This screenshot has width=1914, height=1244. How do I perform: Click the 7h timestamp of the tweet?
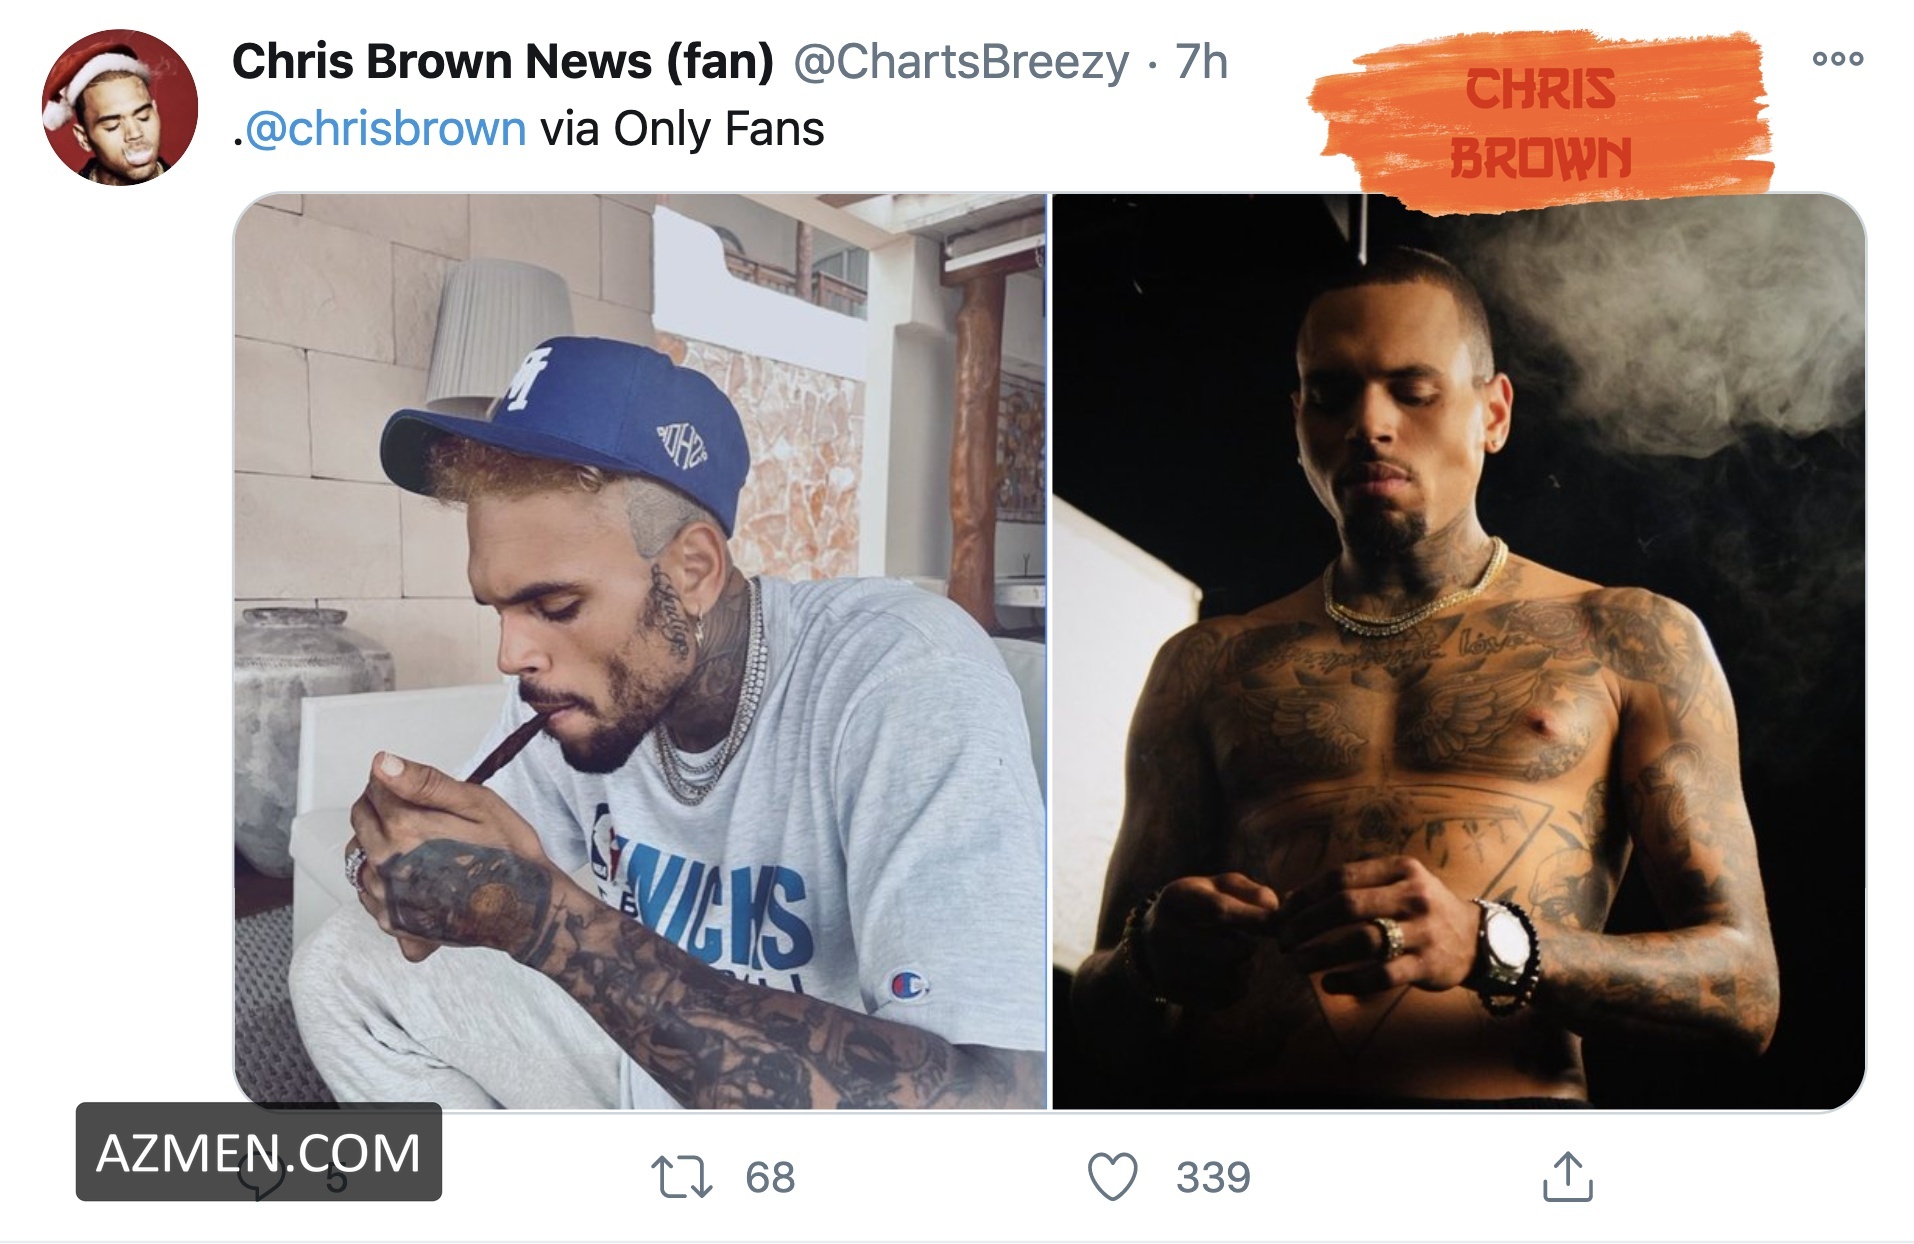[x=1201, y=62]
